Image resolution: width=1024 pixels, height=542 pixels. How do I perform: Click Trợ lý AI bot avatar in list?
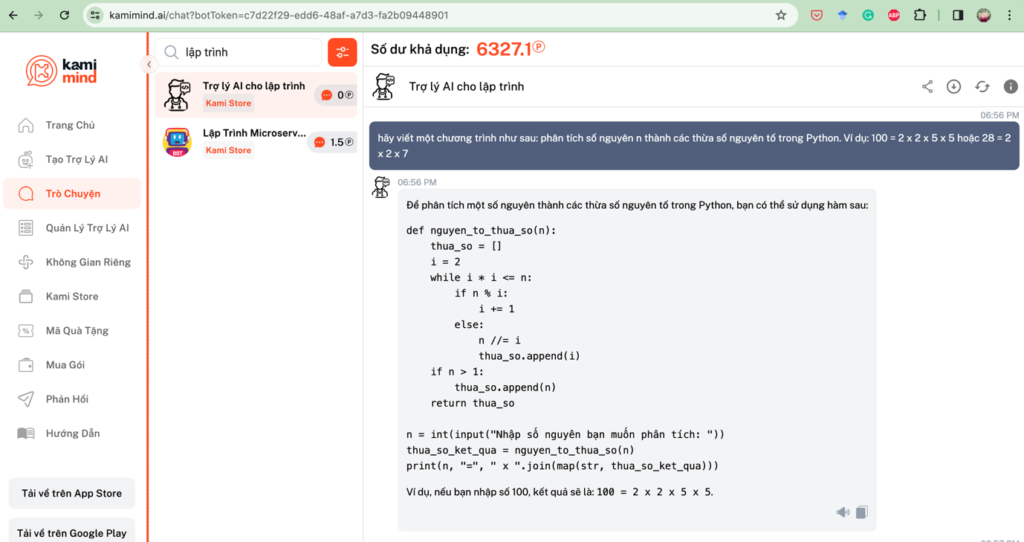pyautogui.click(x=177, y=95)
